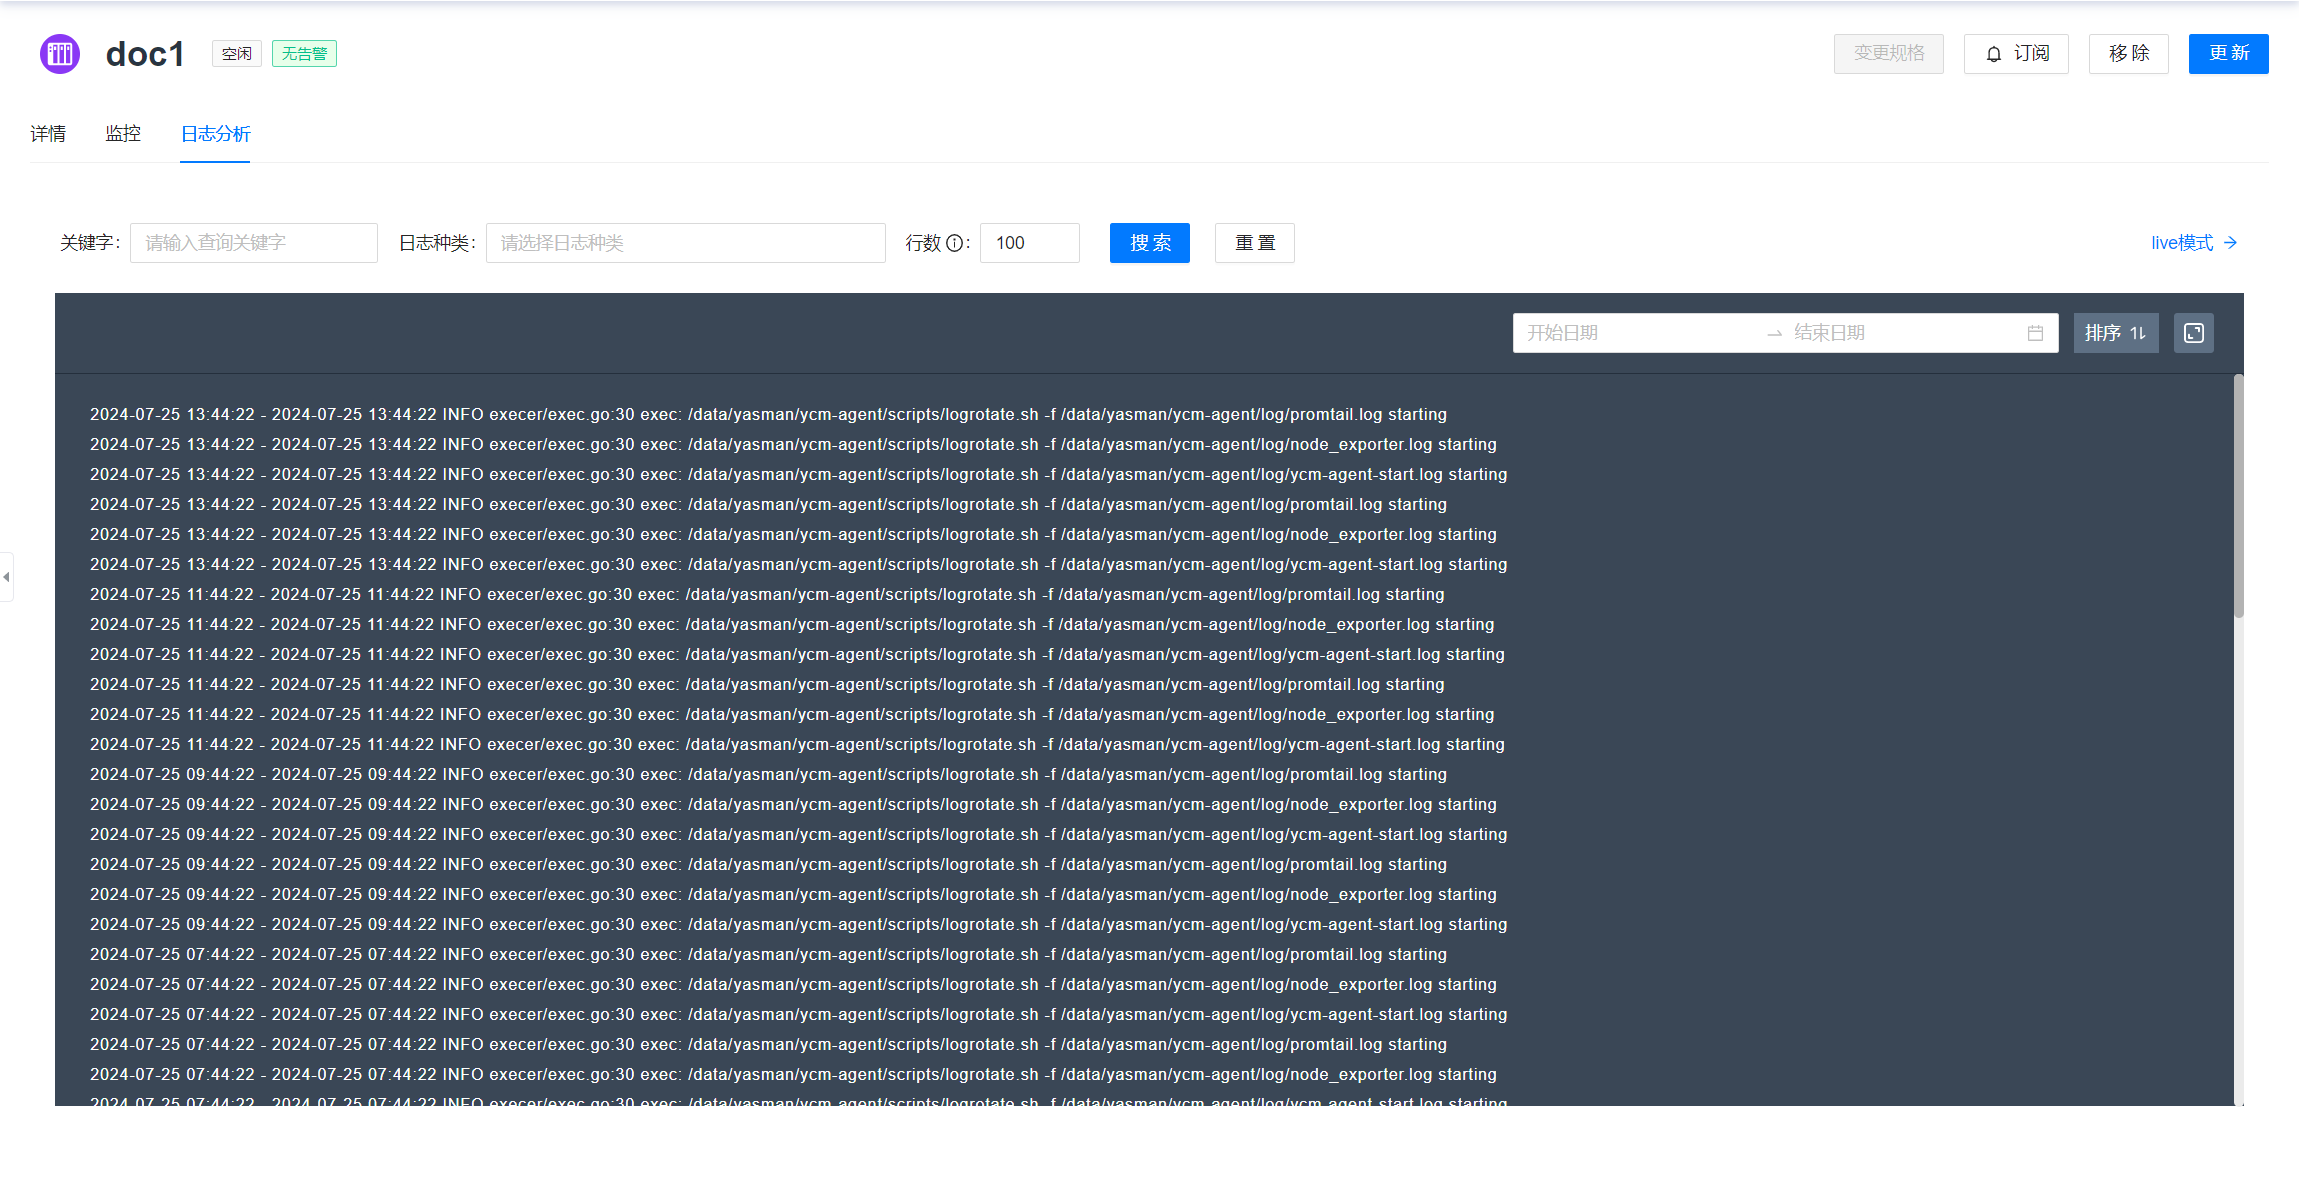Viewport: 2299px width, 1182px height.
Task: Switch to the 监控 tab
Action: click(123, 134)
